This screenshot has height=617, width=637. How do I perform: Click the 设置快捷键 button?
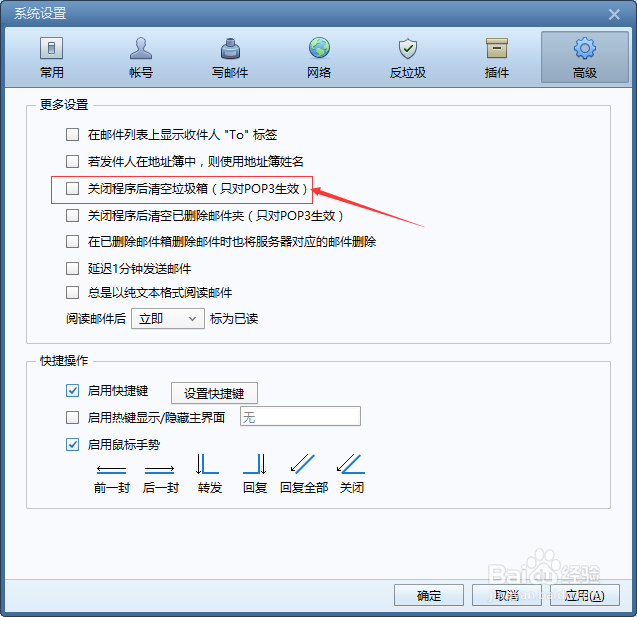click(x=214, y=393)
